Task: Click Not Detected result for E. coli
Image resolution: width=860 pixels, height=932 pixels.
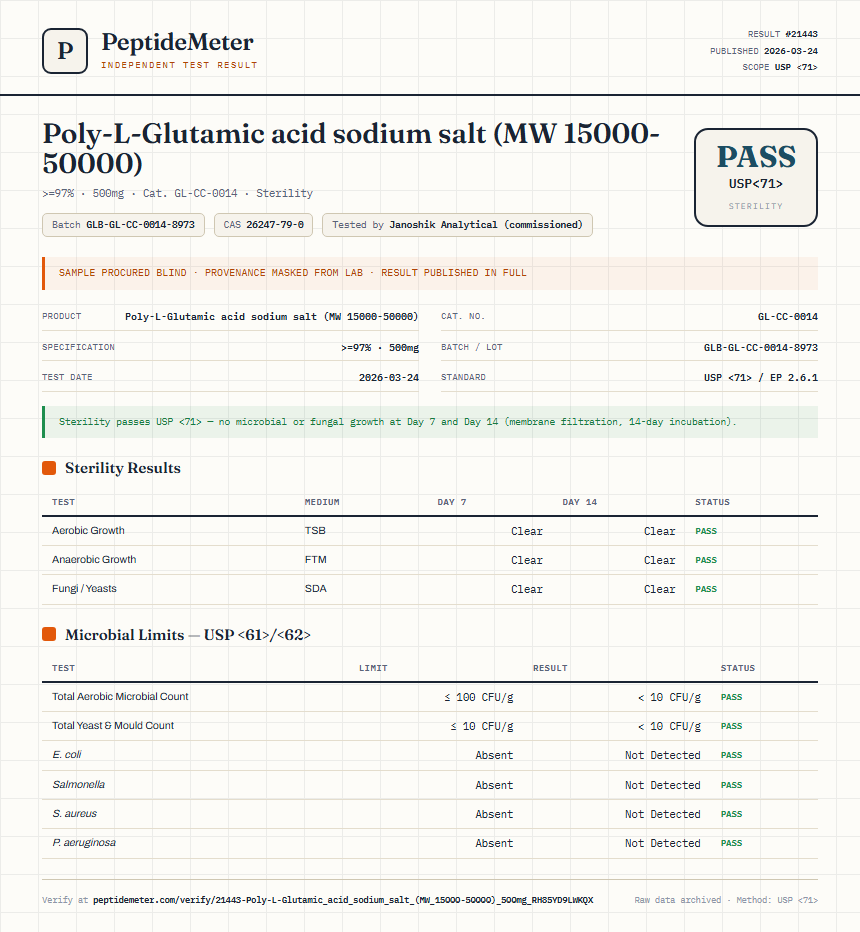Action: (x=663, y=755)
